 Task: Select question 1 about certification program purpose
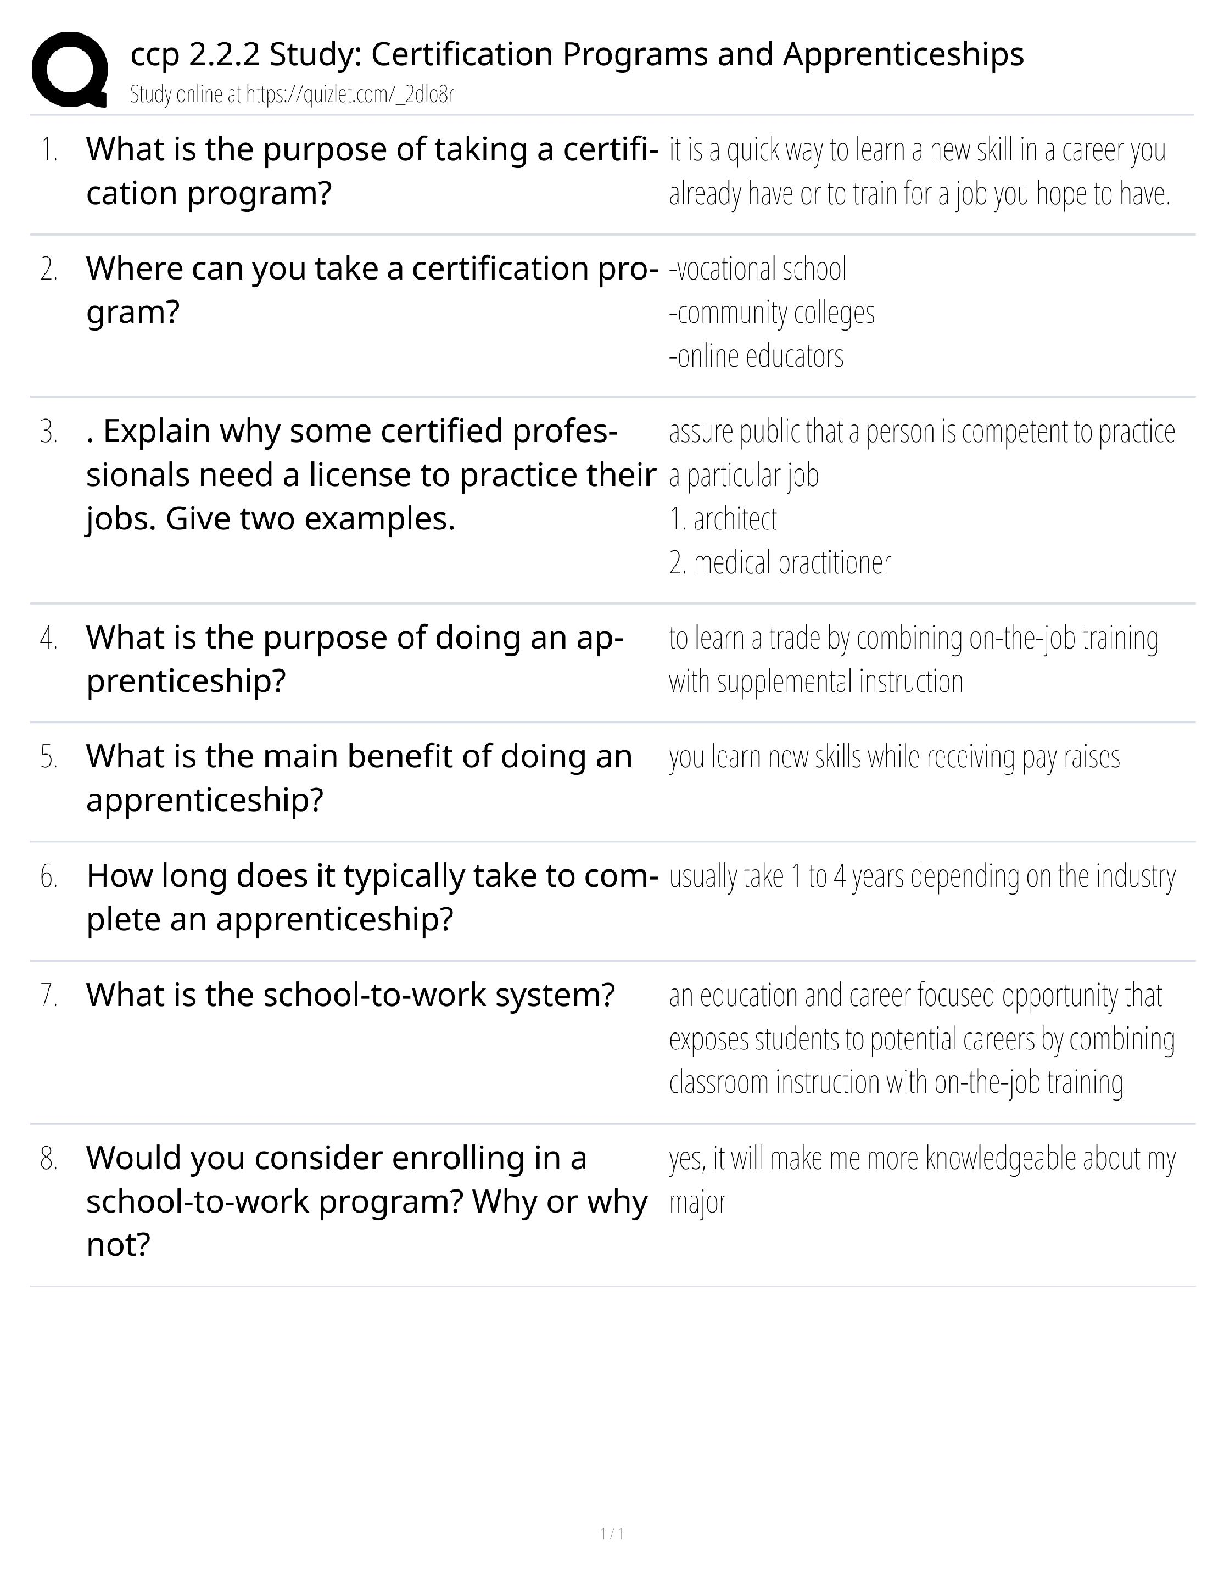click(371, 171)
